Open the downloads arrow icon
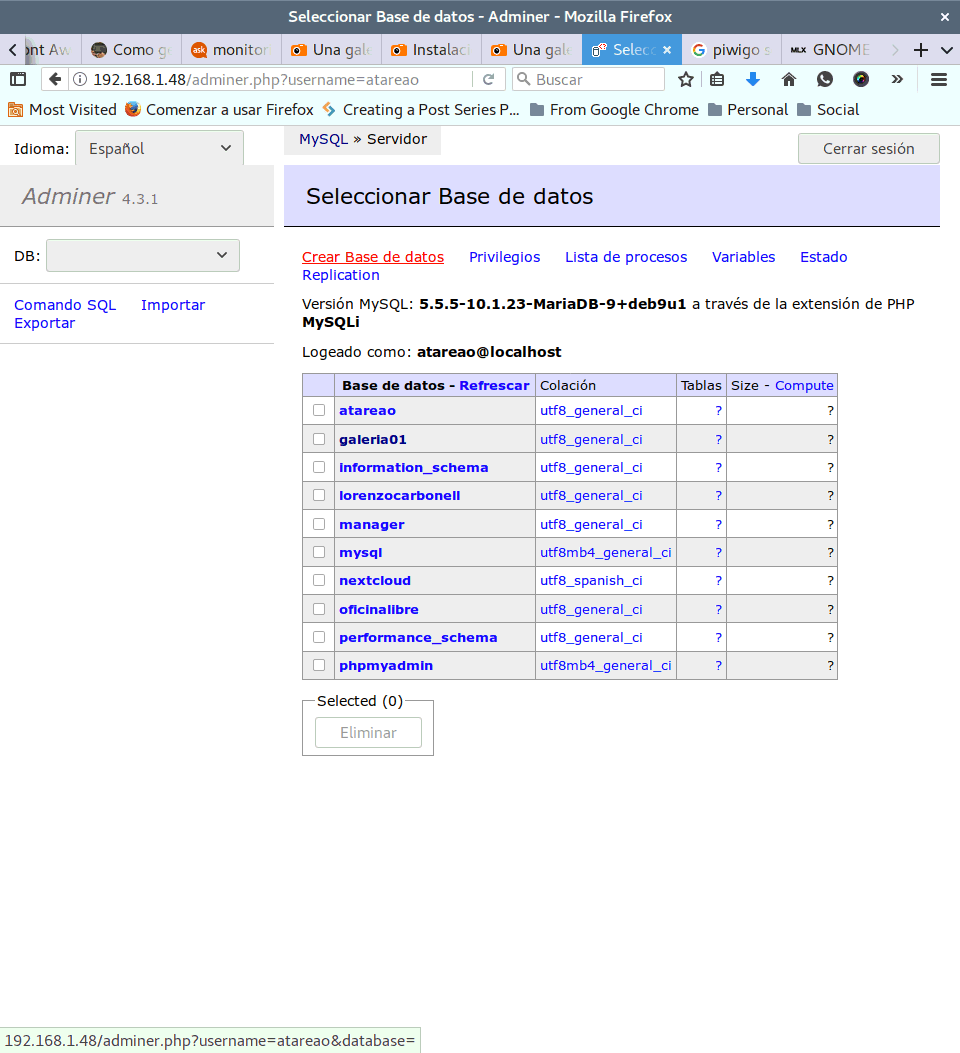960x1053 pixels. (x=753, y=79)
